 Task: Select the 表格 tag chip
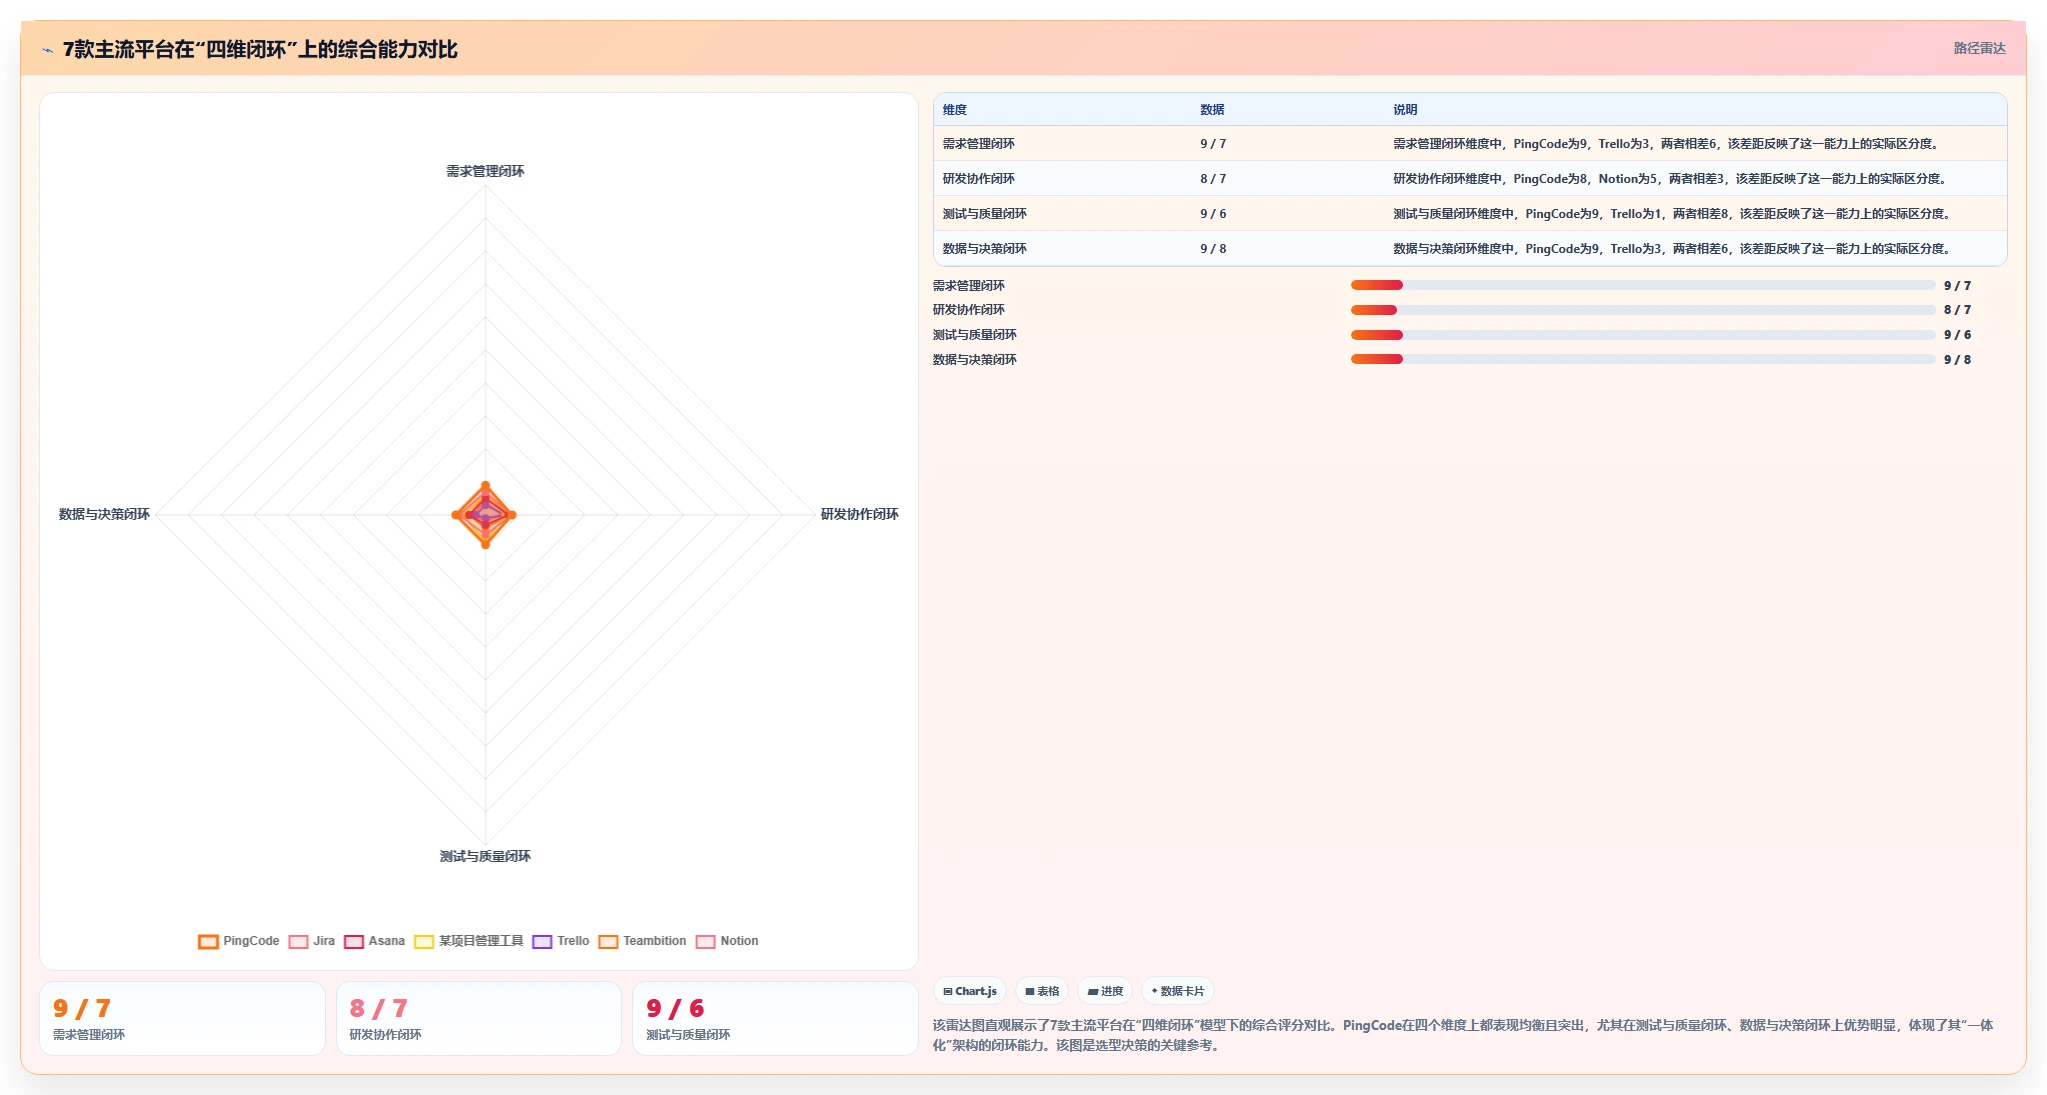pyautogui.click(x=1042, y=991)
